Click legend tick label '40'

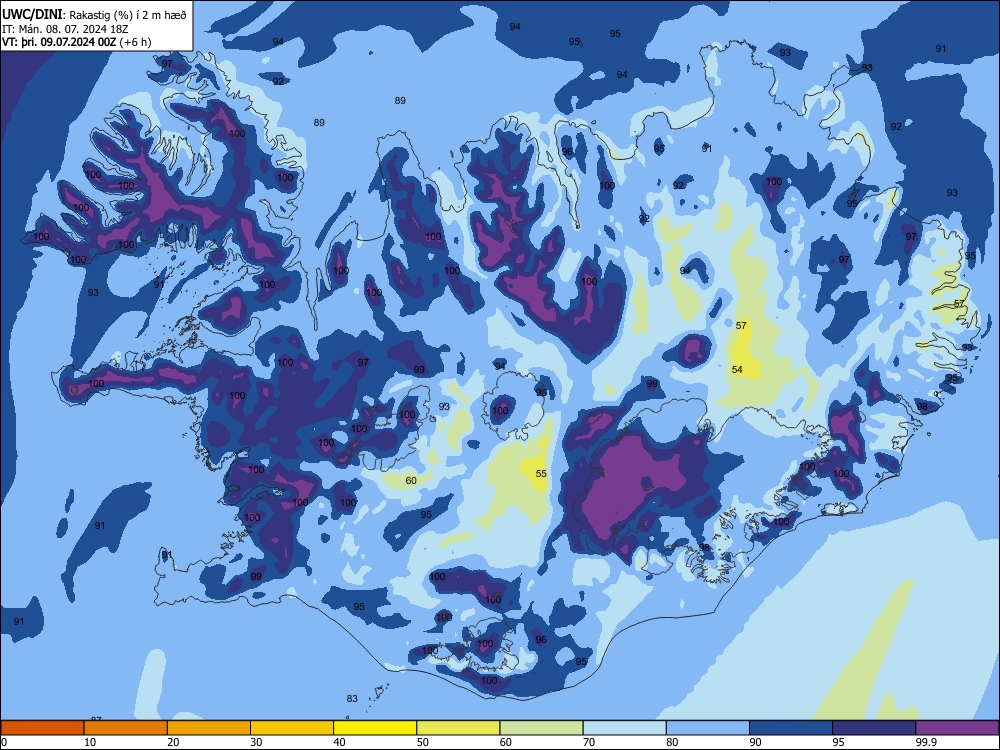pyautogui.click(x=340, y=742)
